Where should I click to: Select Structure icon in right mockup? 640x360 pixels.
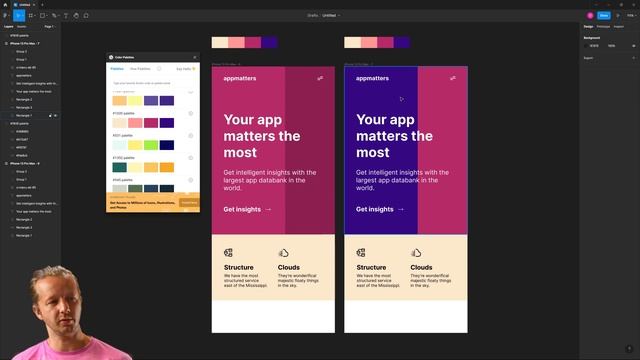click(361, 253)
